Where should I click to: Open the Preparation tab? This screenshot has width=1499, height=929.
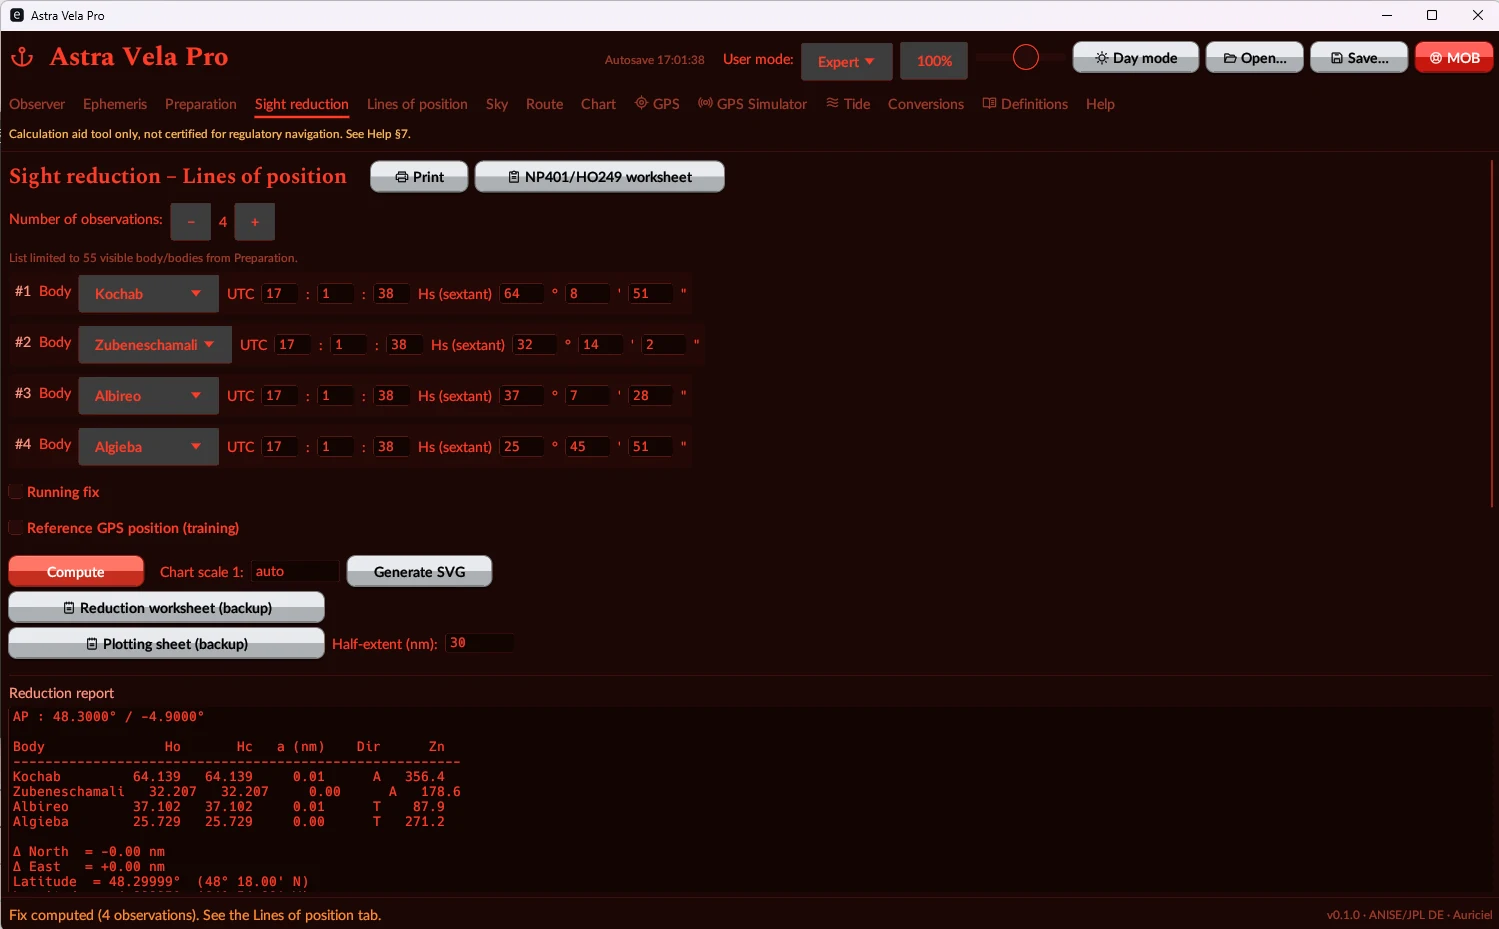pos(201,104)
